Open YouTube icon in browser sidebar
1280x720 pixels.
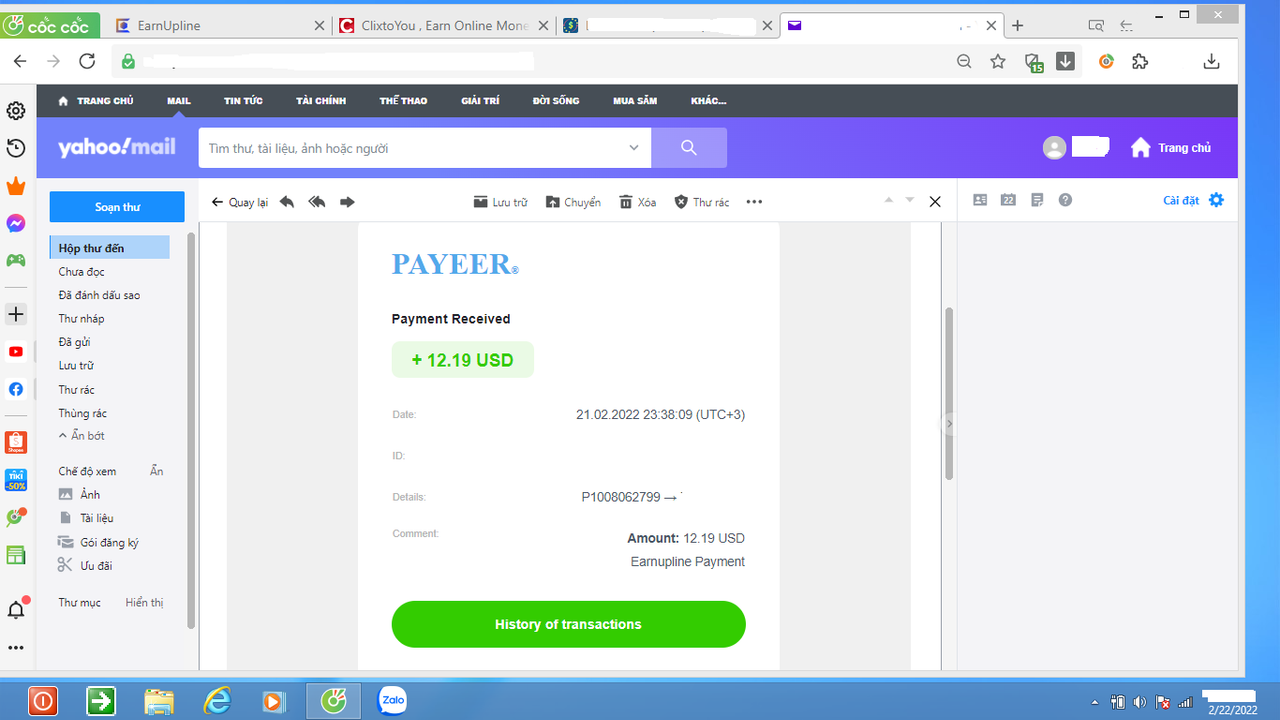pos(16,352)
